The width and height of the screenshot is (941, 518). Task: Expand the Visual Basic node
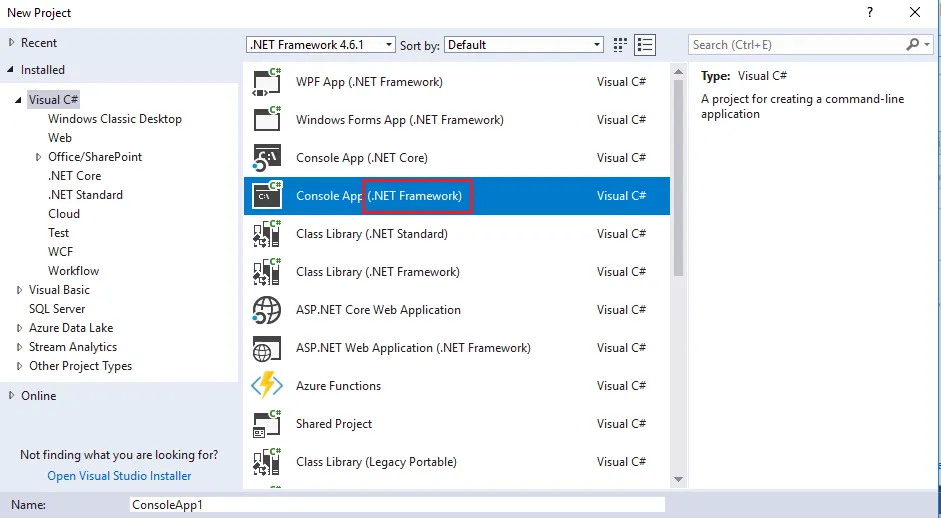pos(19,290)
